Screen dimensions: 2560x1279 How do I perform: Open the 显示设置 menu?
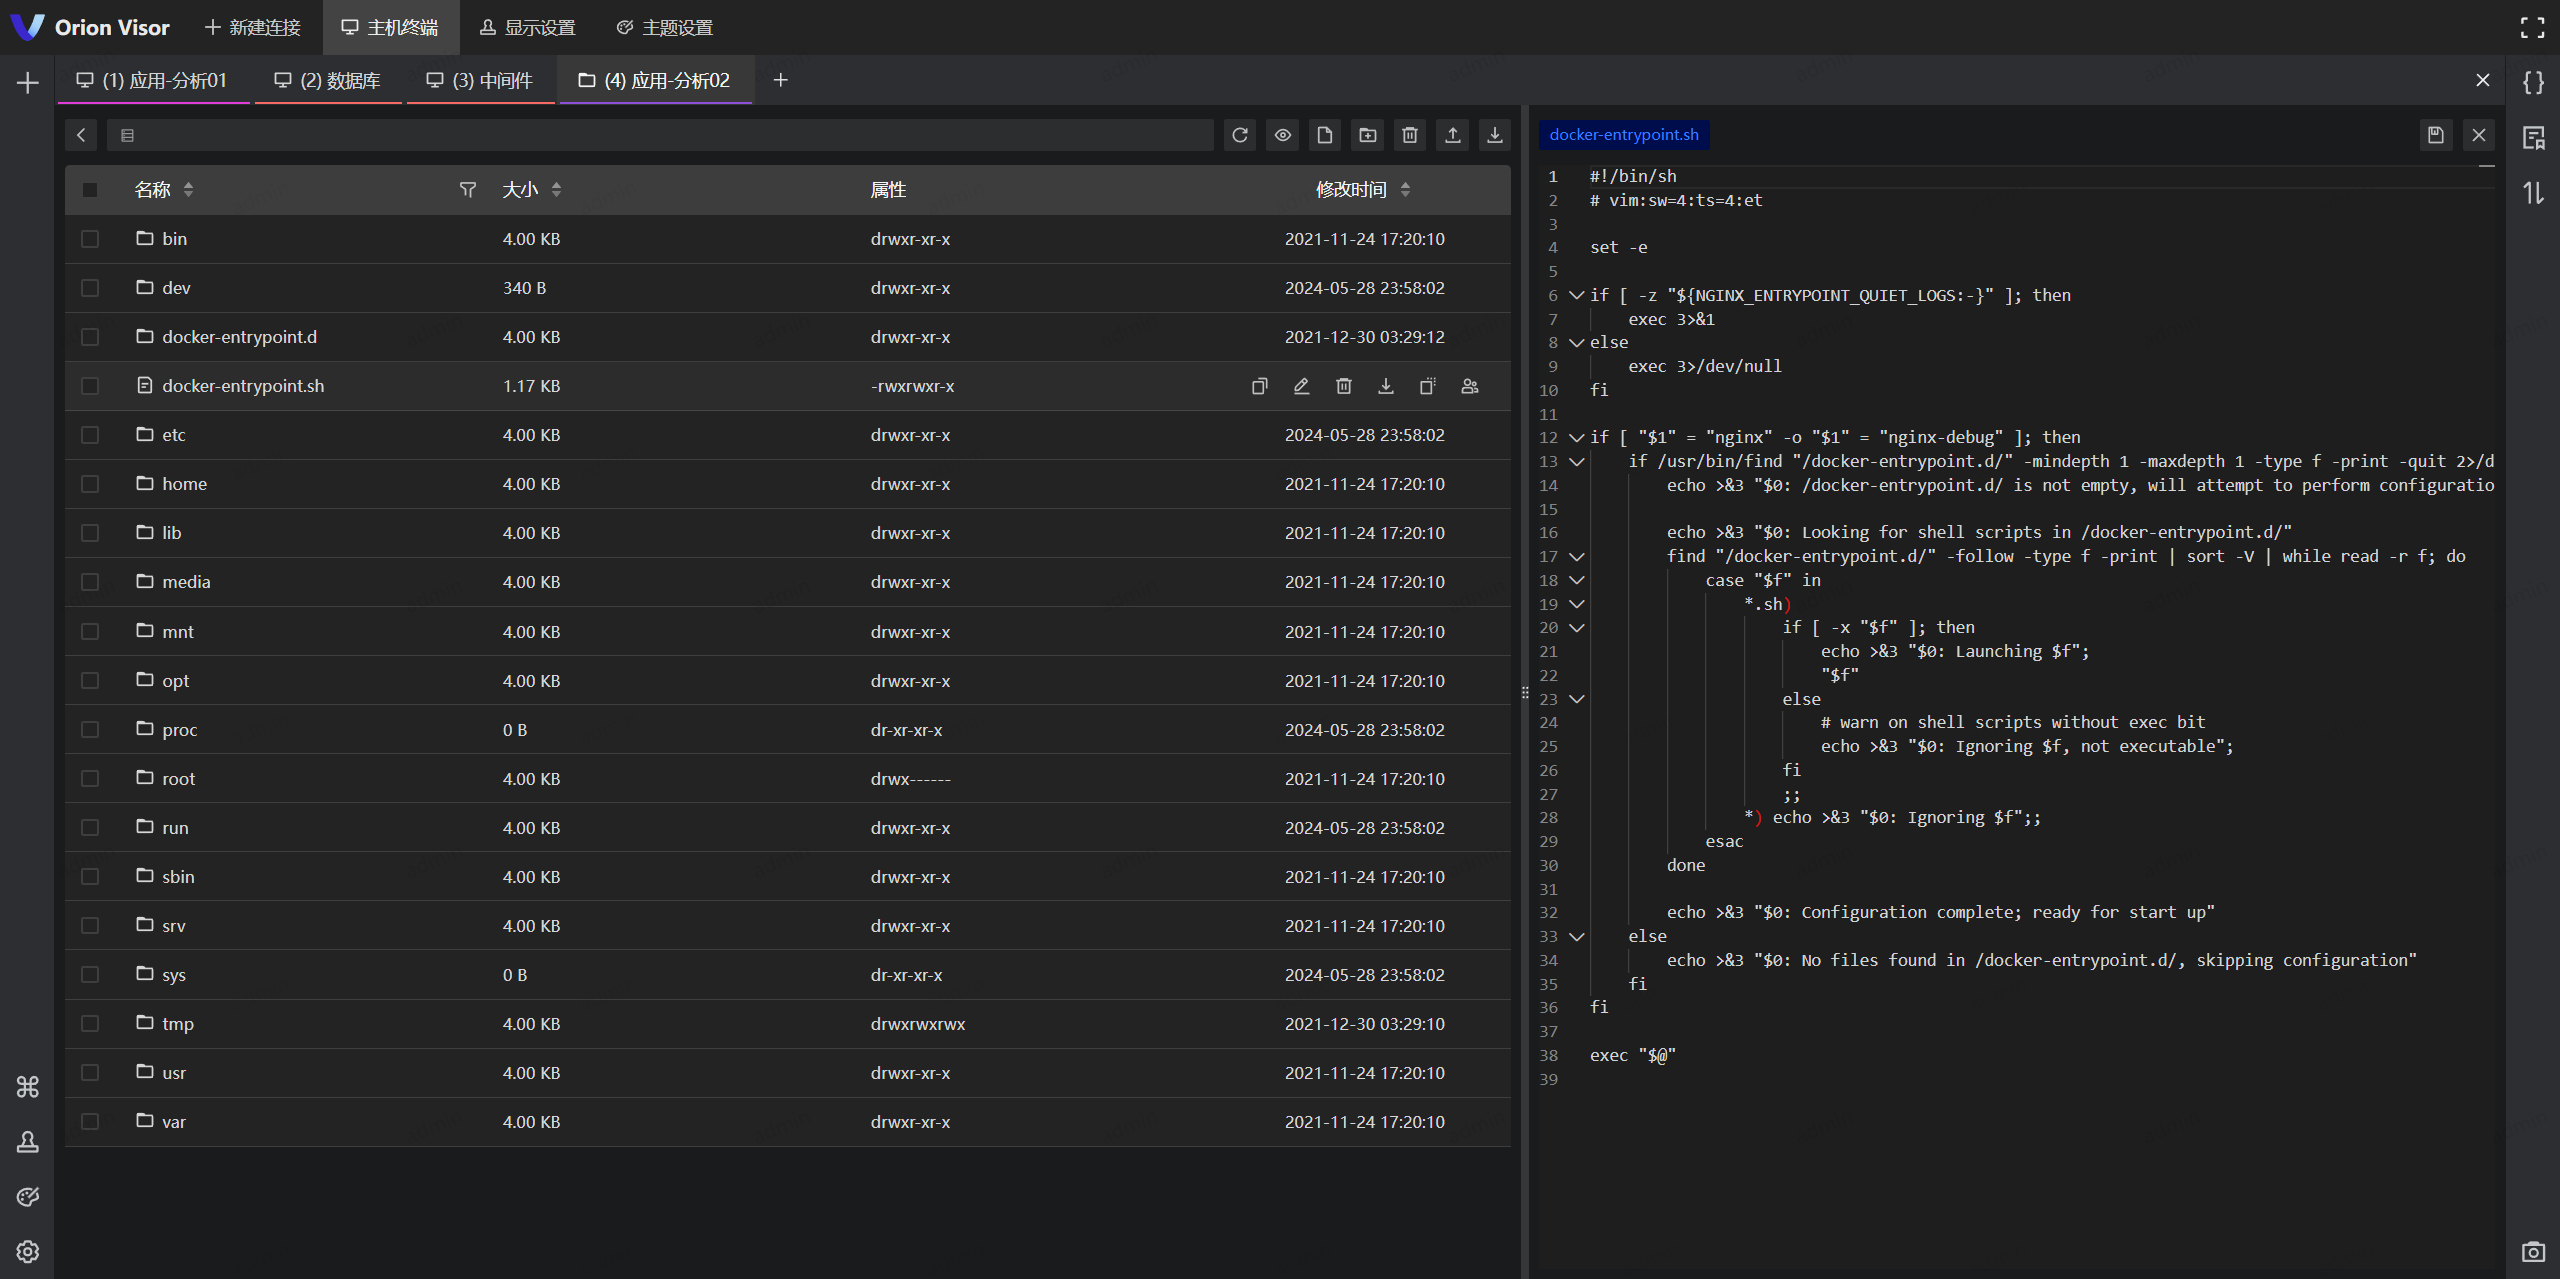(x=528, y=28)
